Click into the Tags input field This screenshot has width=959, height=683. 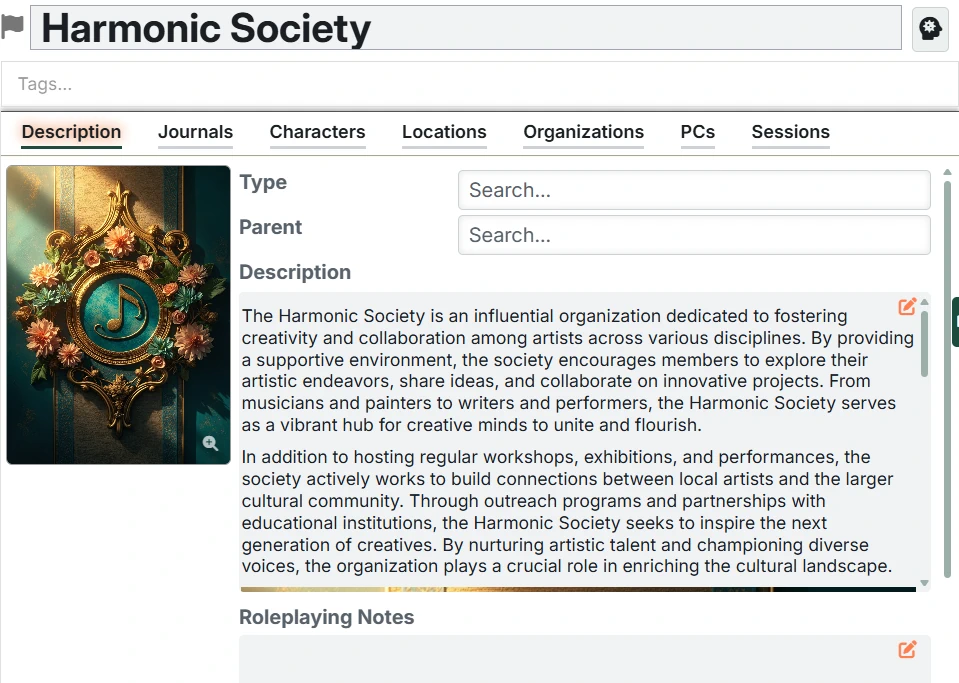(x=480, y=85)
